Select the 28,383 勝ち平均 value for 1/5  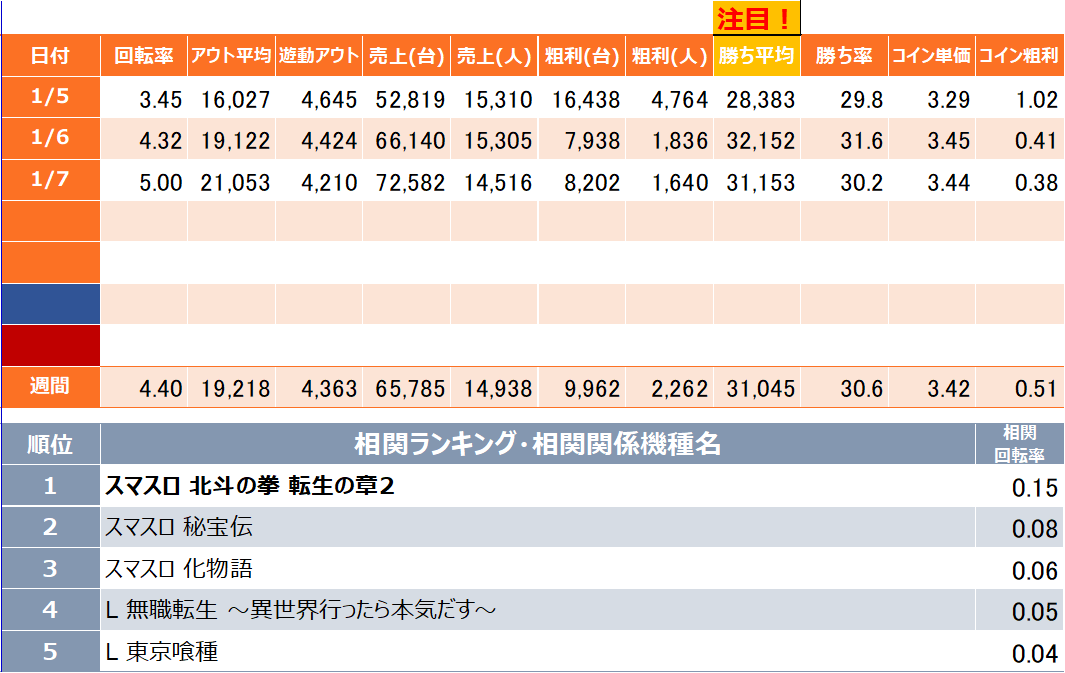click(x=756, y=99)
